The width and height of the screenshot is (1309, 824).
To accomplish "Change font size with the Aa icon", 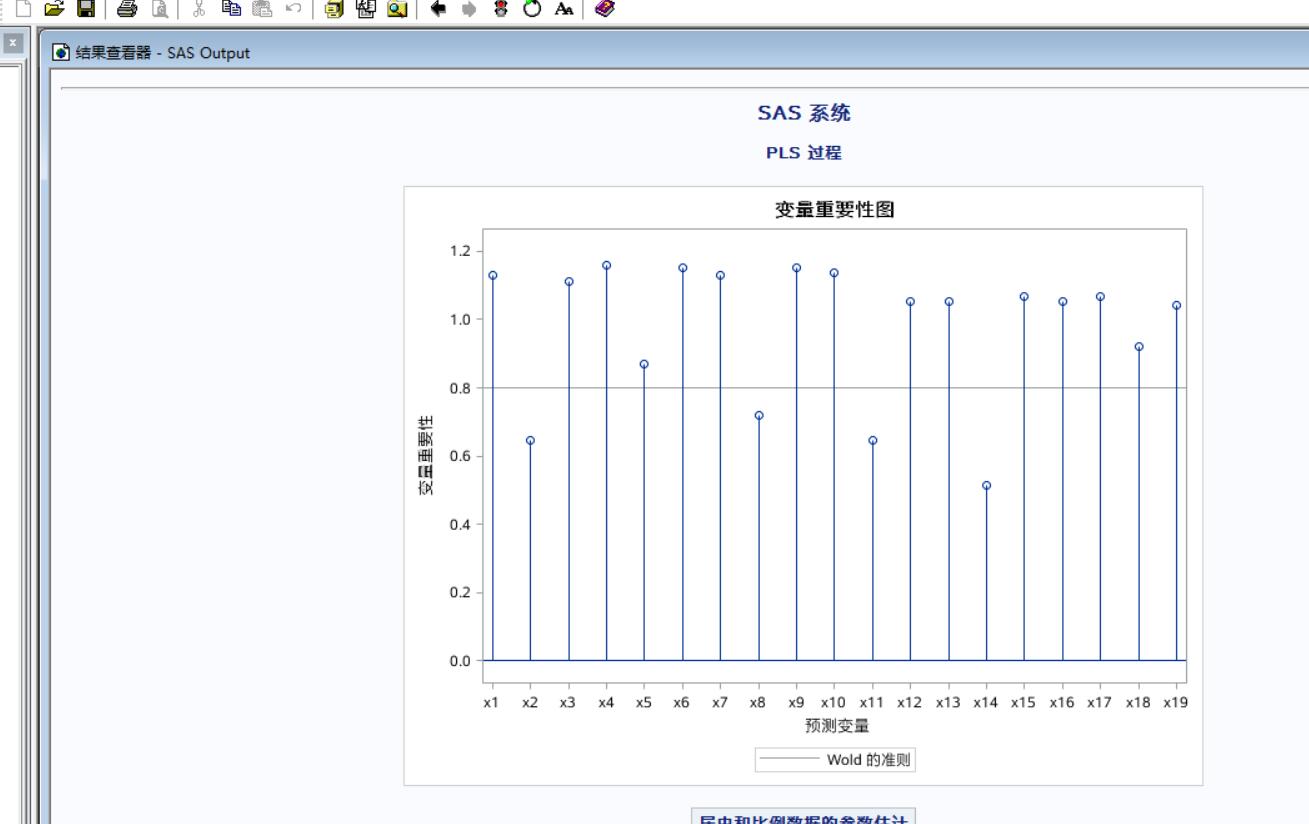I will click(565, 9).
